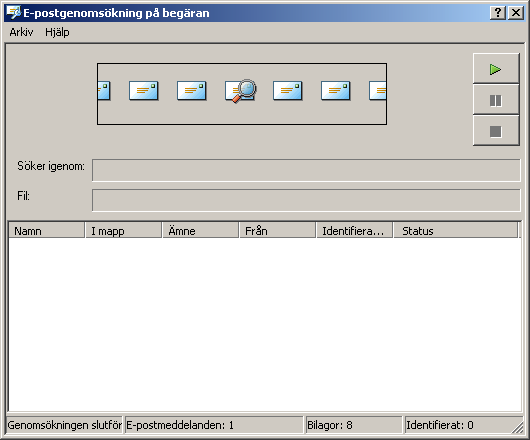Sort by the I mapp column header
530x440 pixels.
(123, 231)
